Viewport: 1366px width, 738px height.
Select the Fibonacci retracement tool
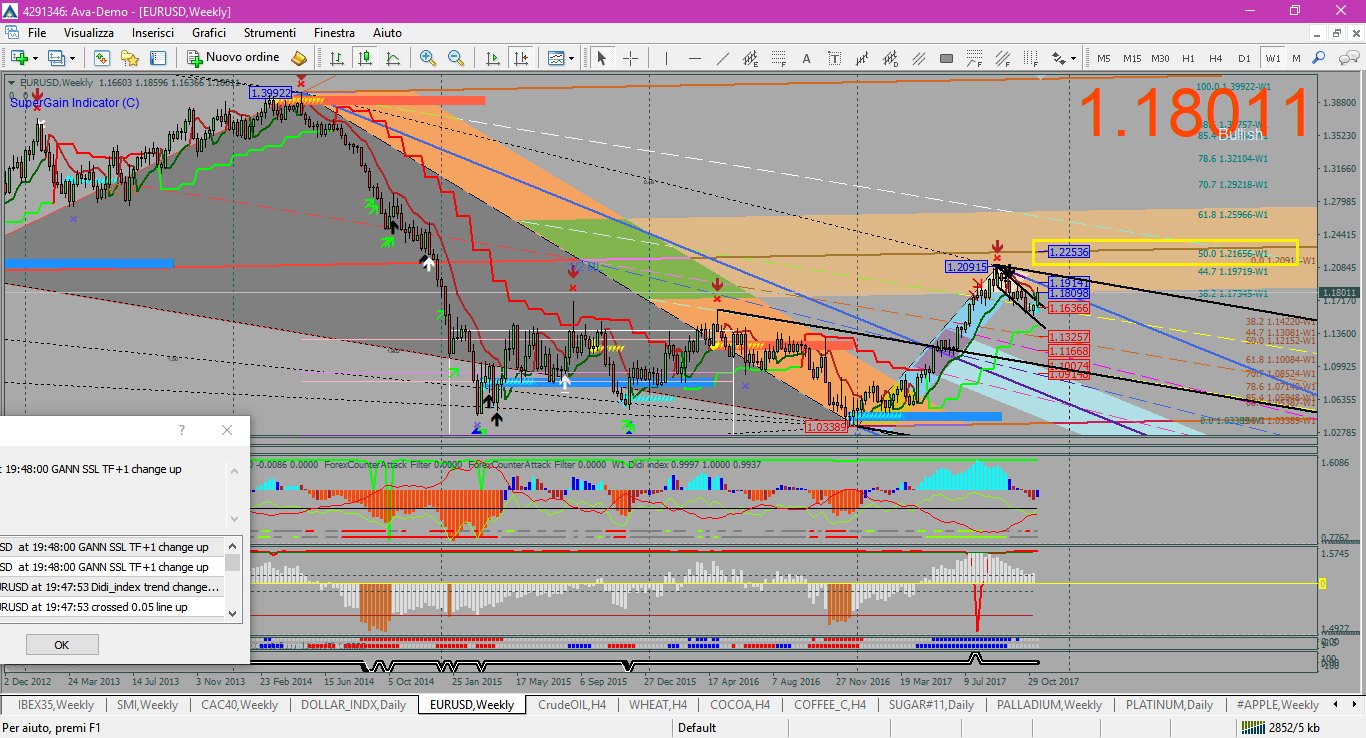tap(777, 58)
